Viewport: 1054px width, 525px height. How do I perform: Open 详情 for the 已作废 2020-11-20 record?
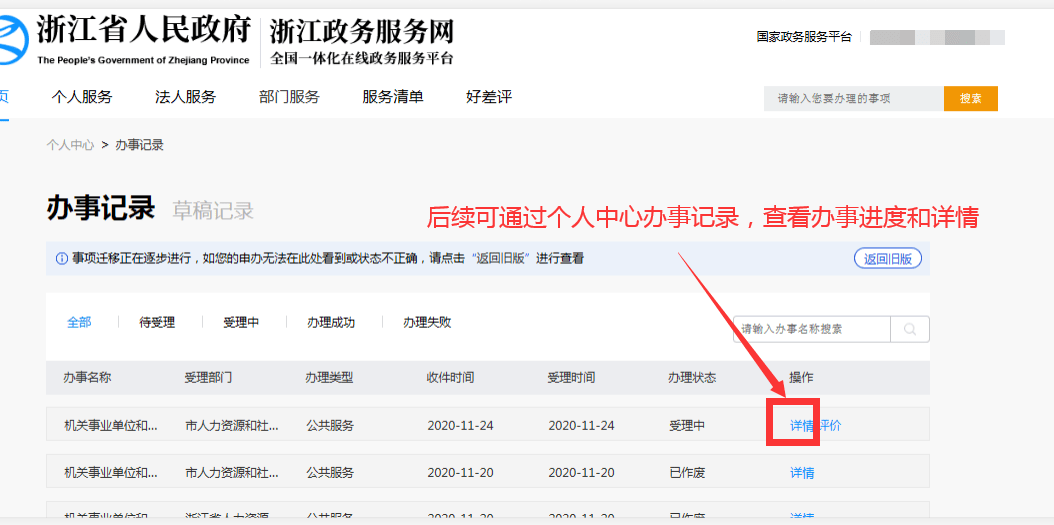(802, 473)
